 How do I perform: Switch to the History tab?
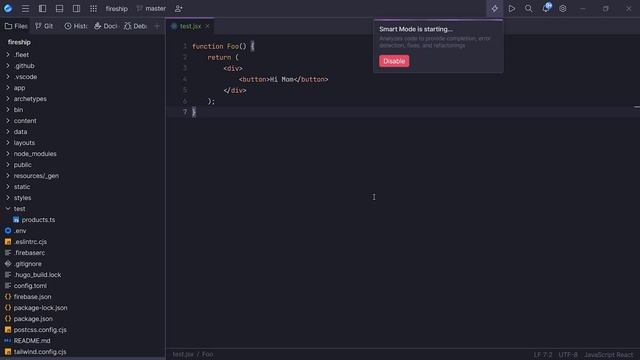(x=76, y=26)
